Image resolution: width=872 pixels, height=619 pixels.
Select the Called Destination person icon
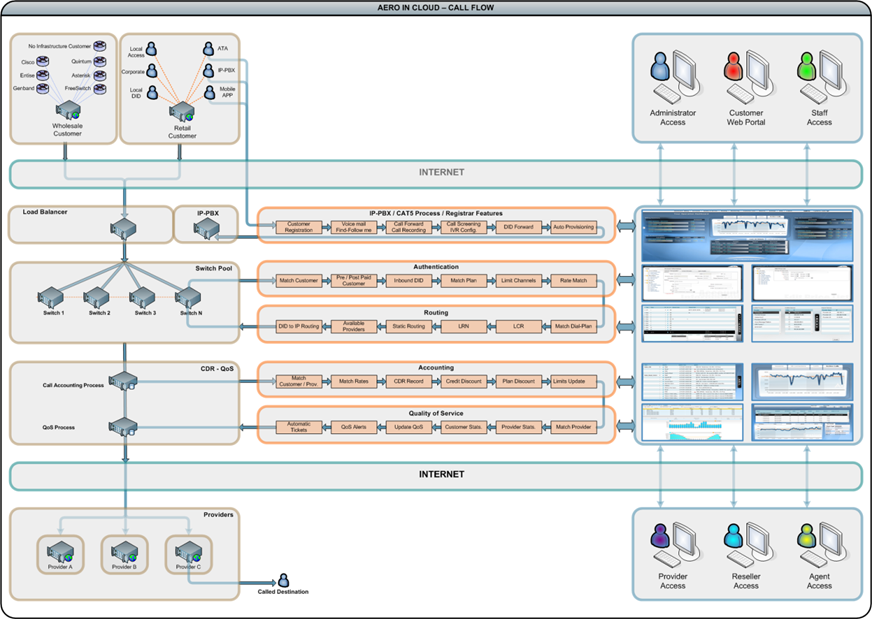(283, 580)
